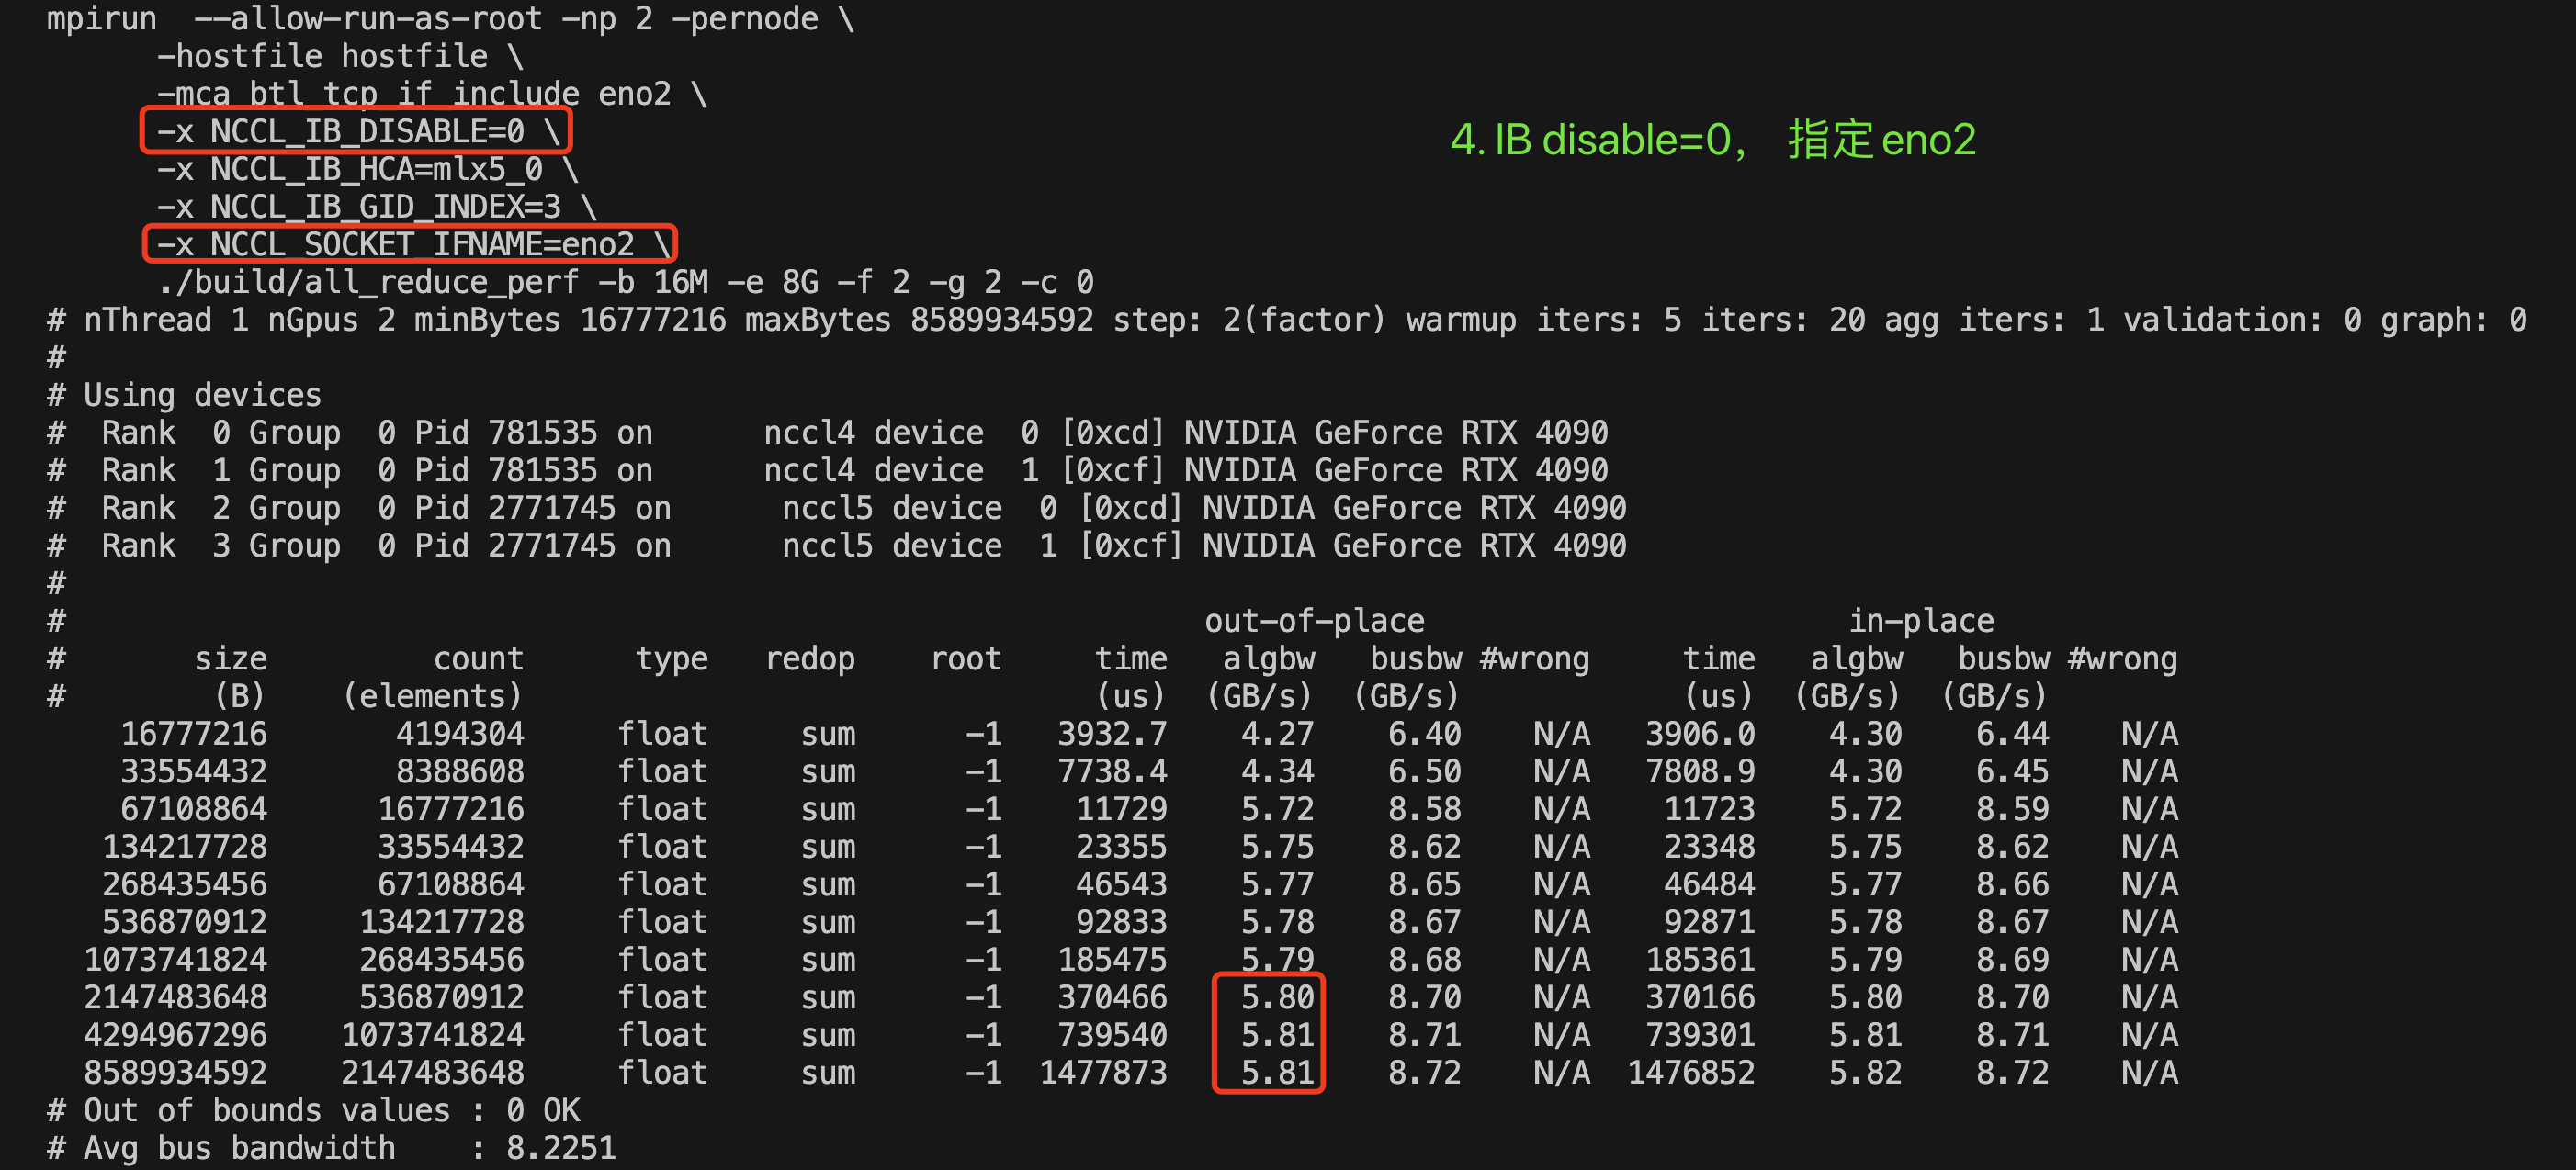
Task: Click the size value 8589934592 in last row
Action: click(175, 1072)
